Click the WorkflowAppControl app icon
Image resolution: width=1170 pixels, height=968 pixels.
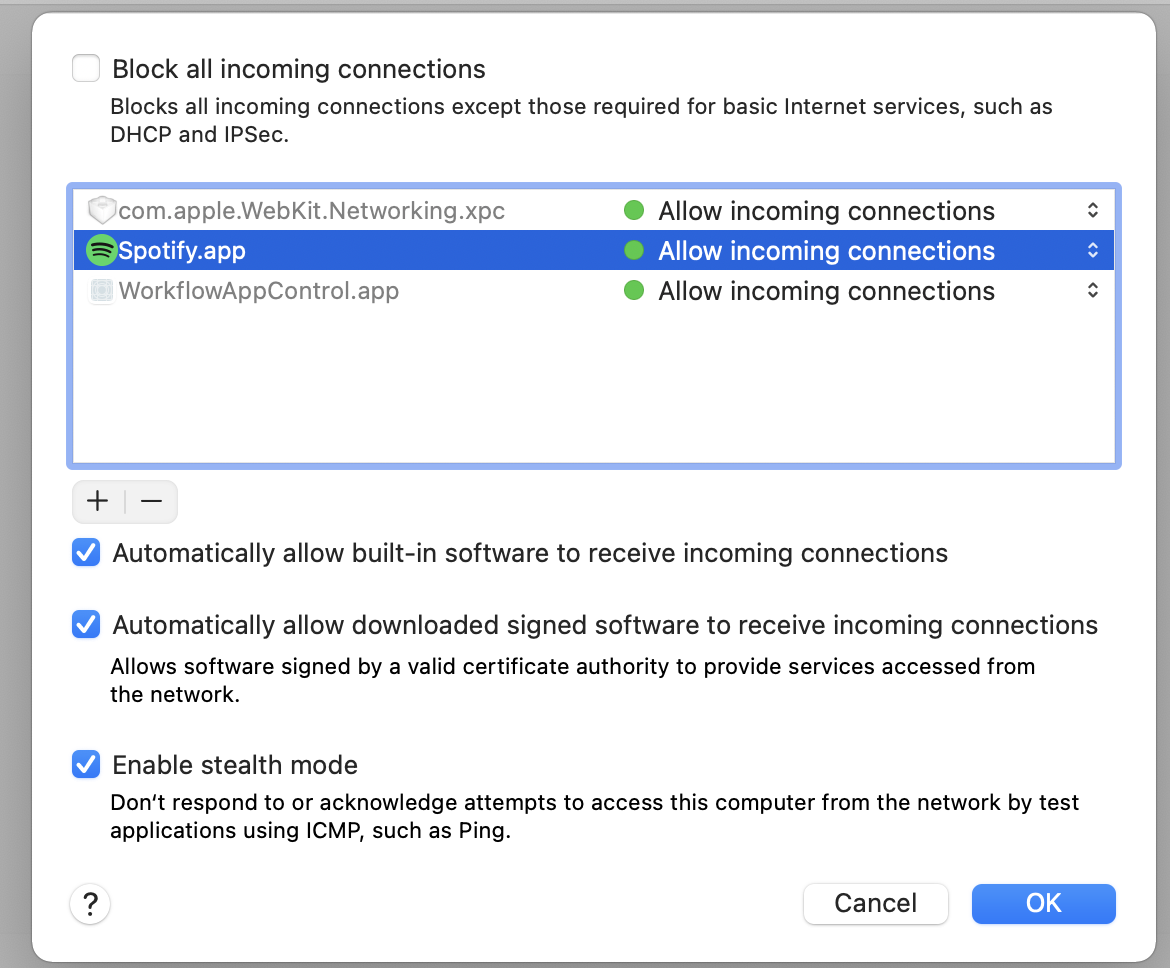pyautogui.click(x=101, y=291)
